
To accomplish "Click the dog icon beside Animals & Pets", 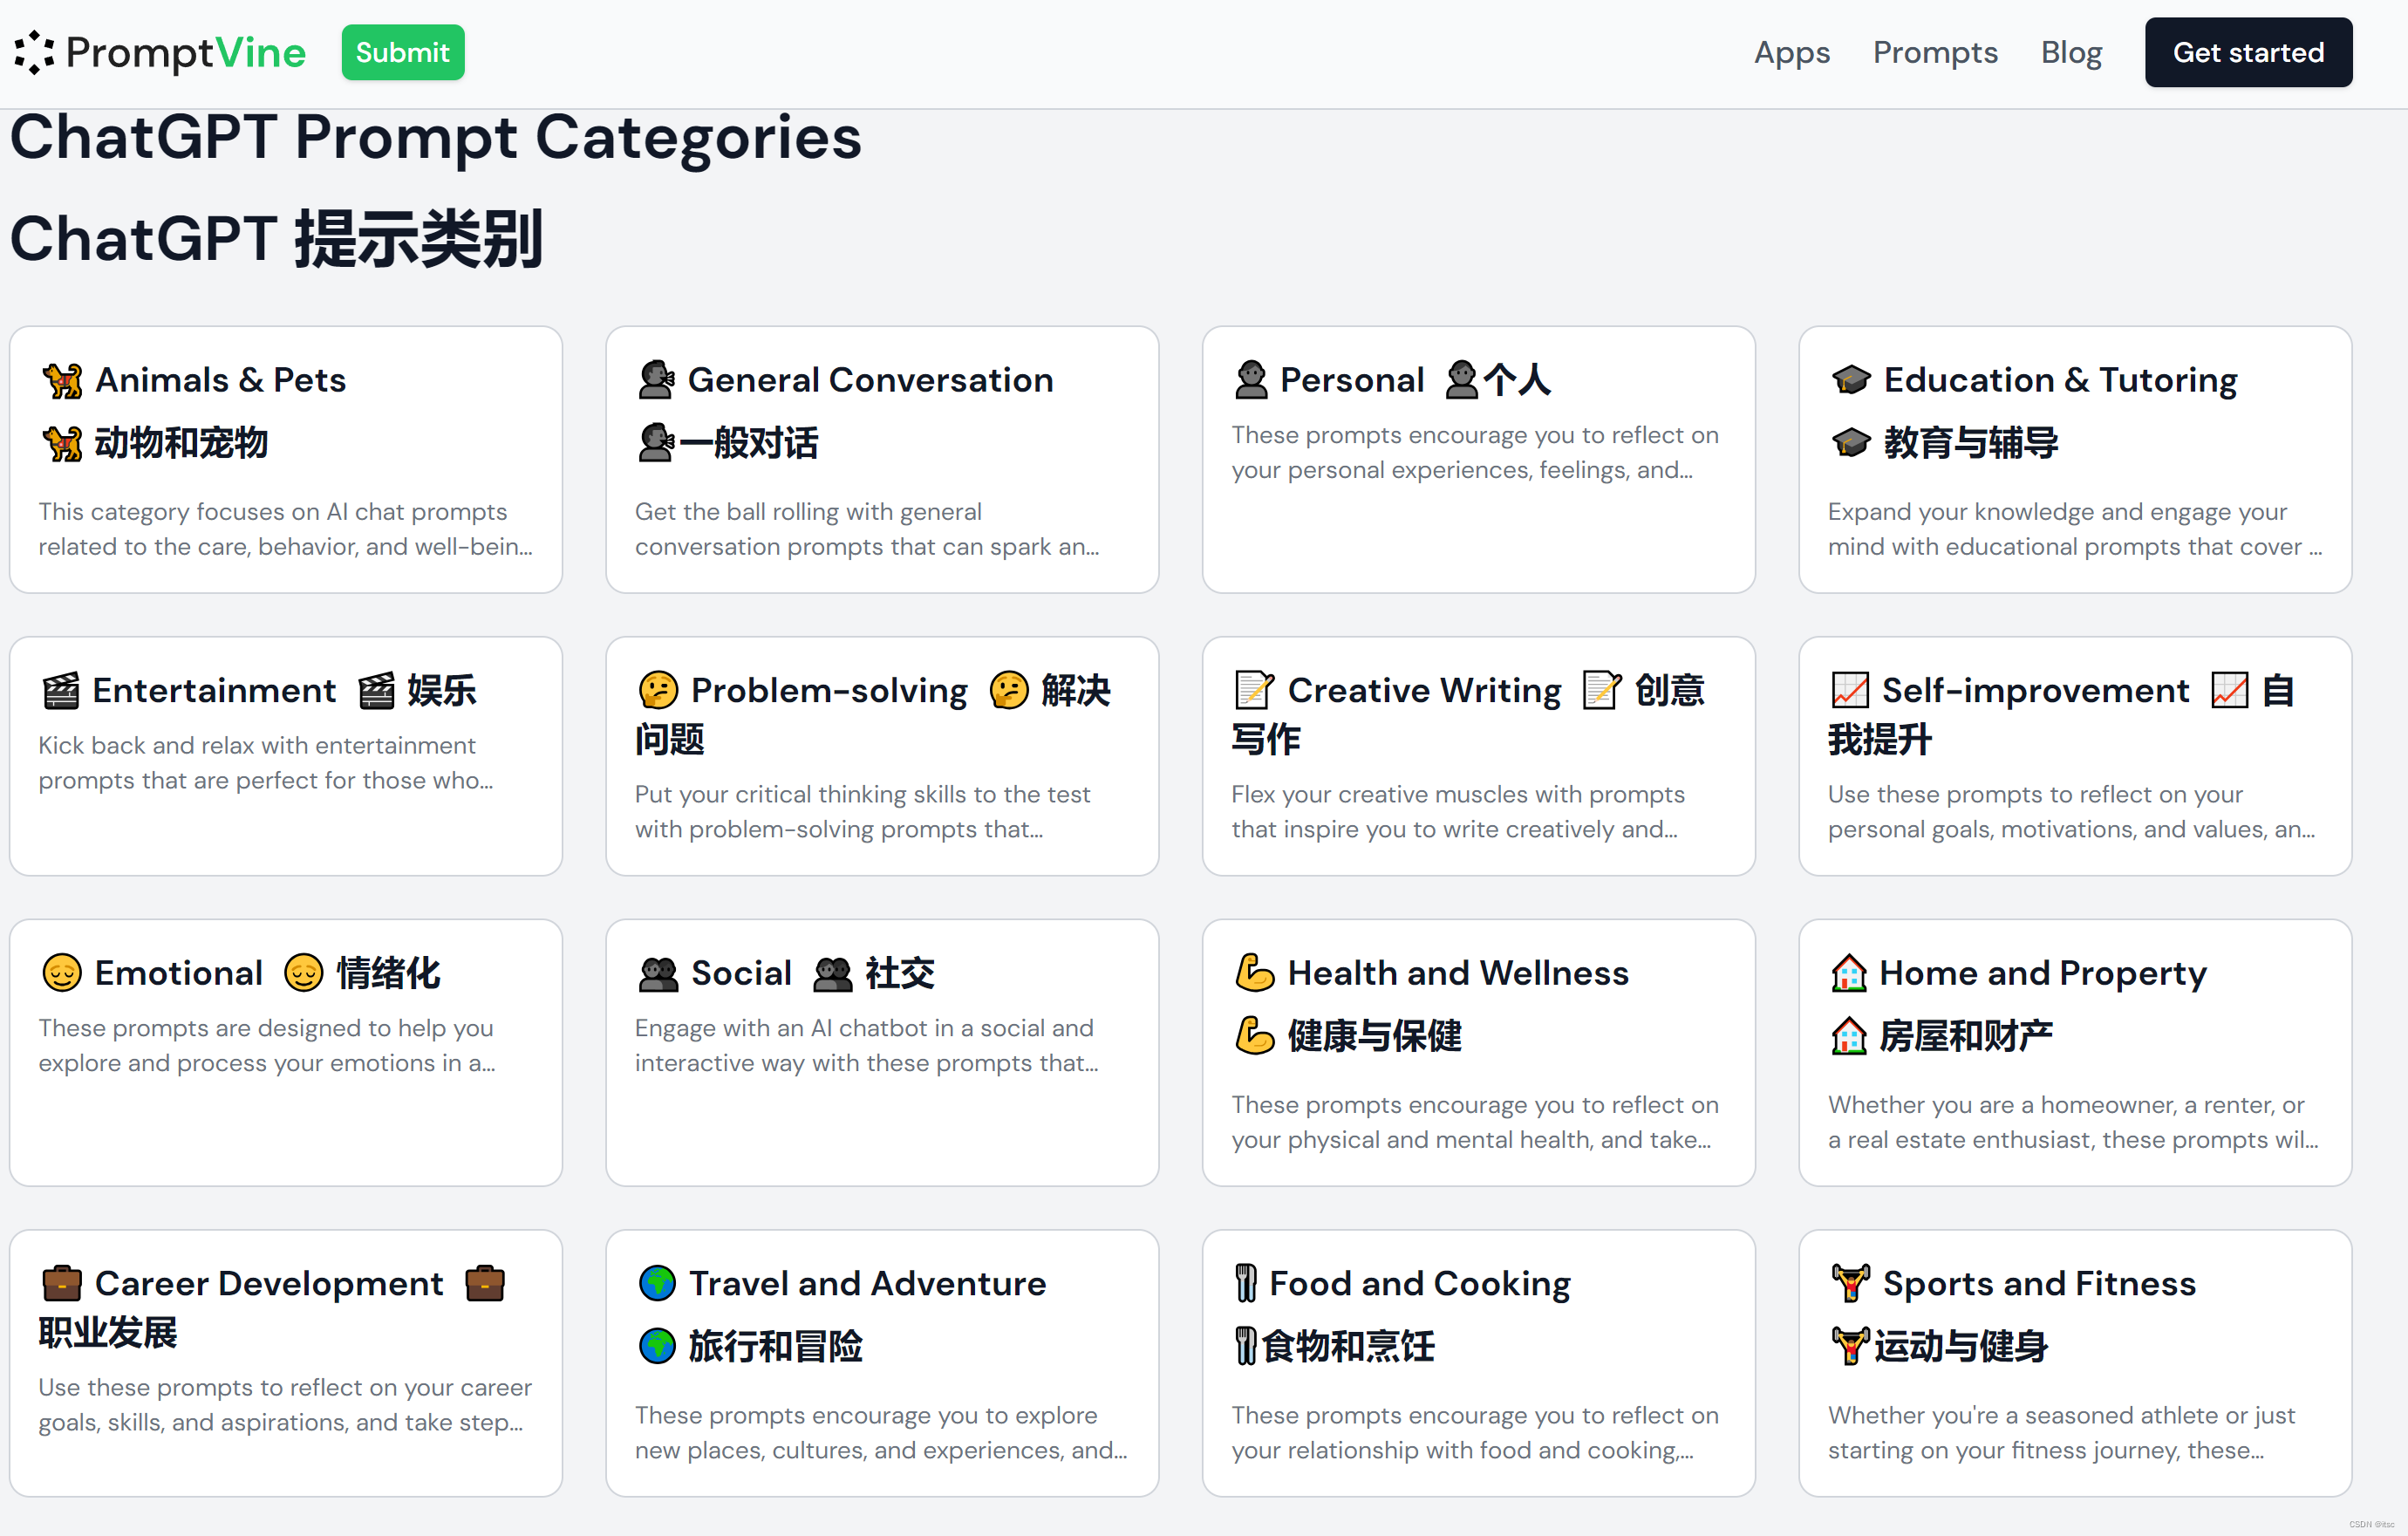I will (x=62, y=380).
